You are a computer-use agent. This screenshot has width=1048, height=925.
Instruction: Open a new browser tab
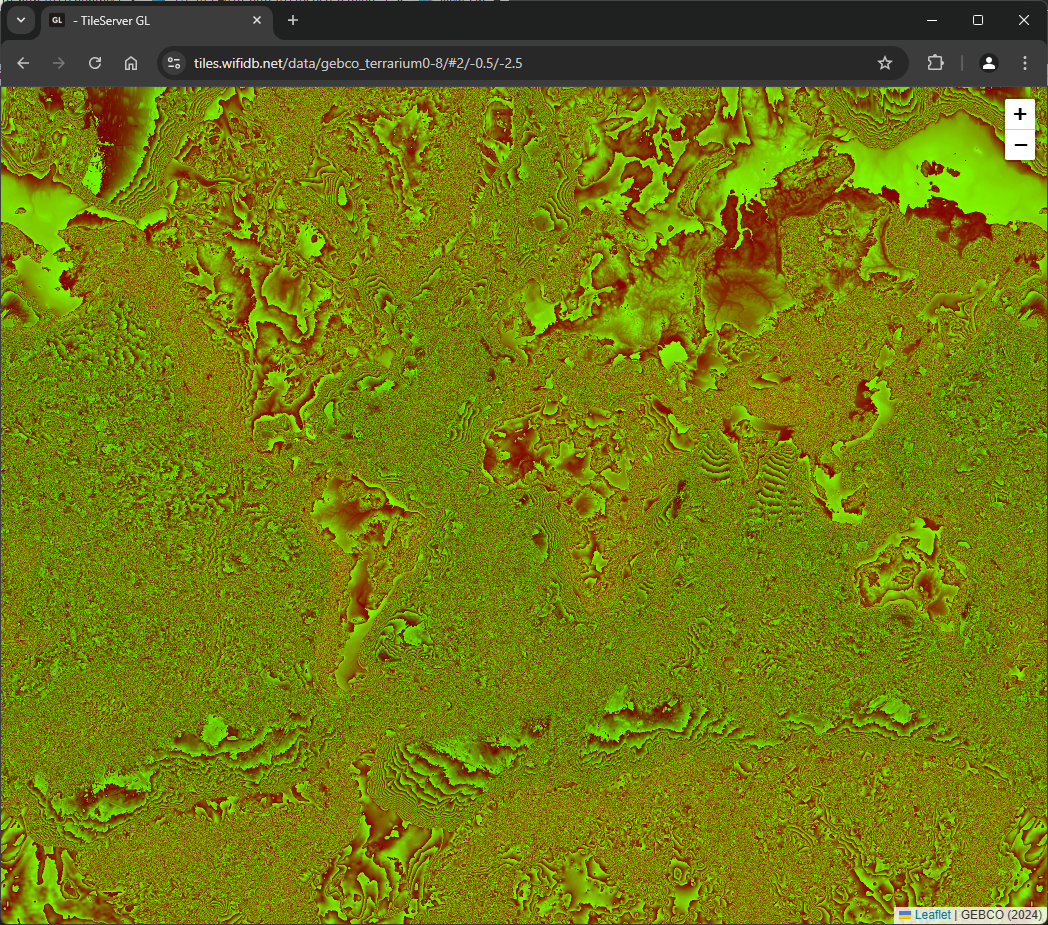(293, 20)
